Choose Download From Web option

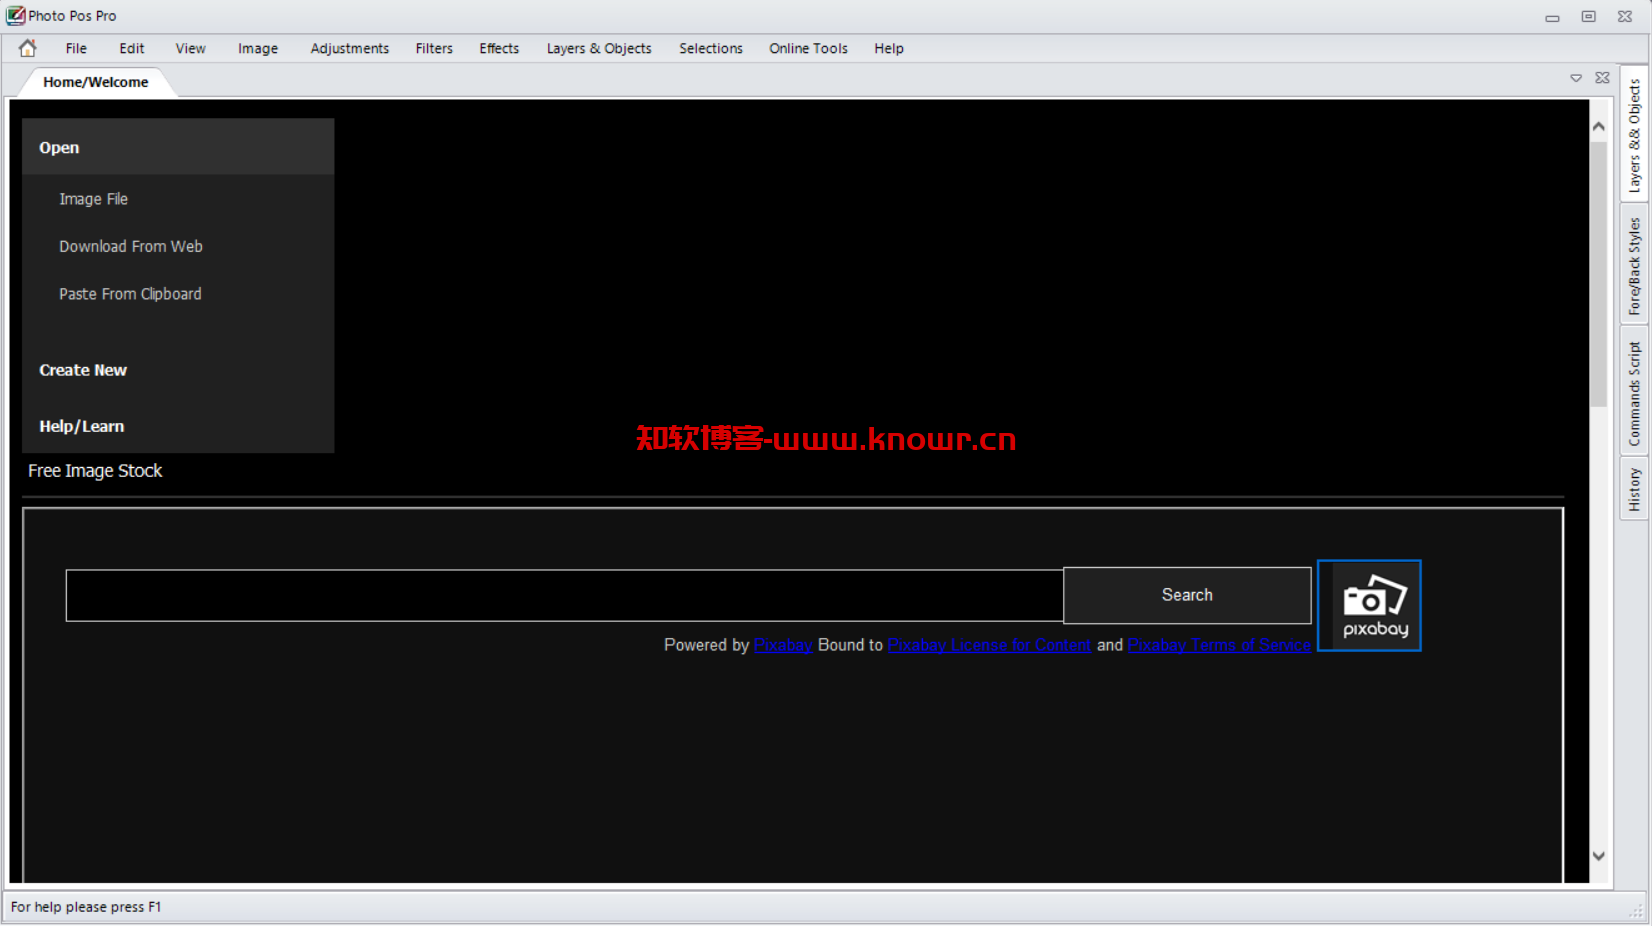pos(131,246)
